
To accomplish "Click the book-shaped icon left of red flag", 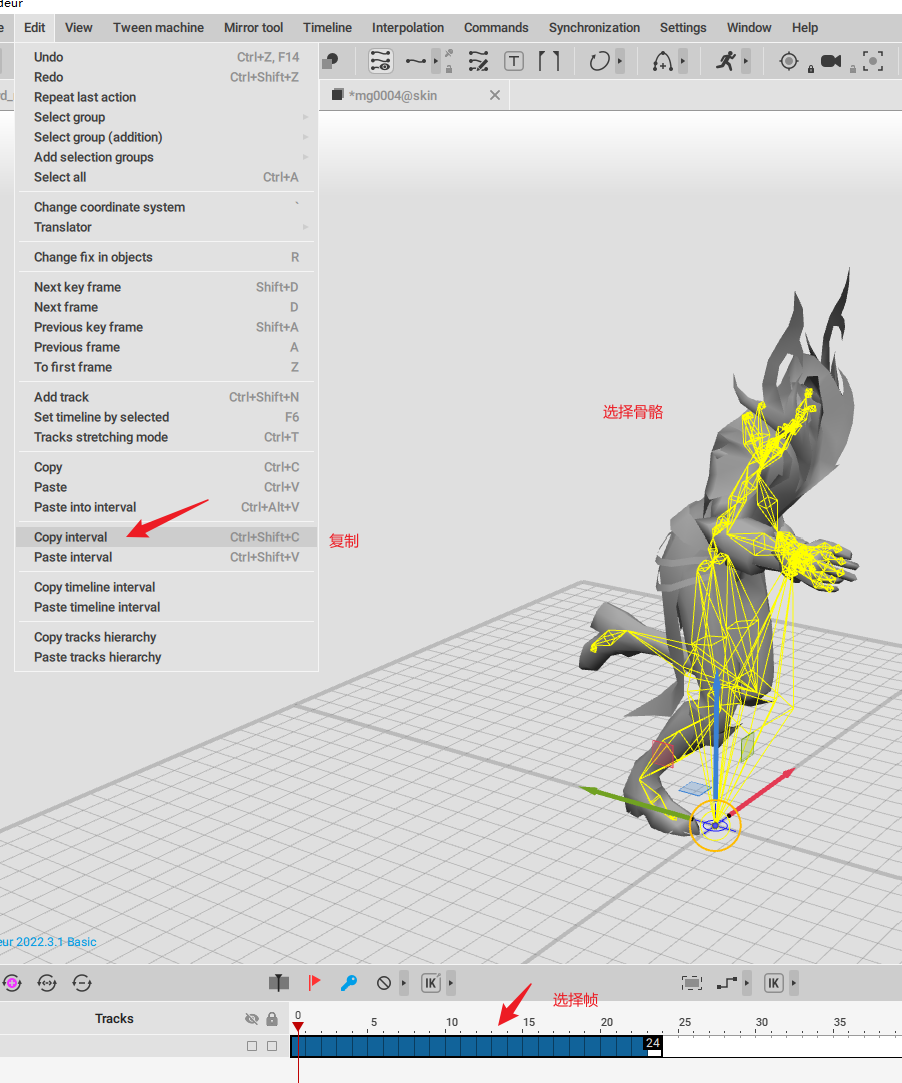I will click(279, 982).
